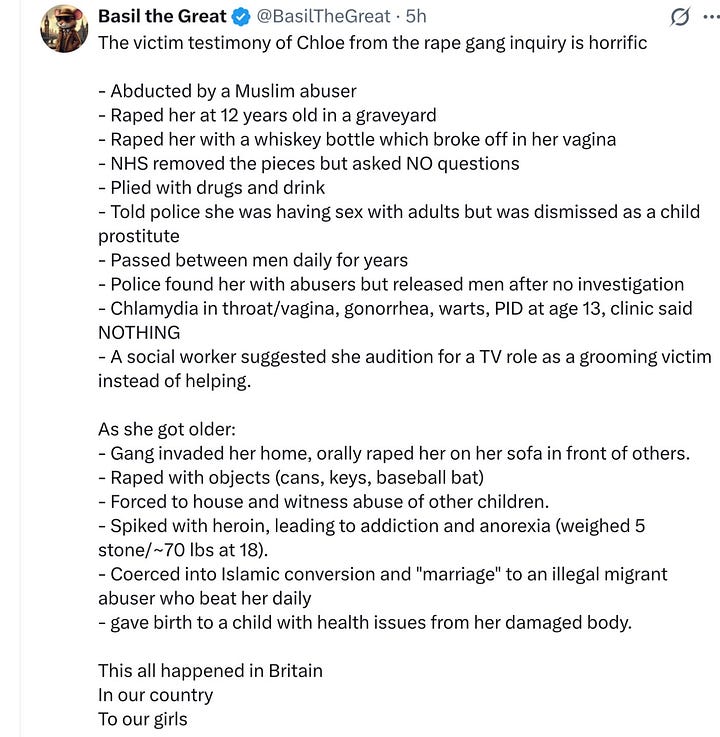Click the "Forced to house and witness" line
The height and width of the screenshot is (737, 720).
(324, 502)
